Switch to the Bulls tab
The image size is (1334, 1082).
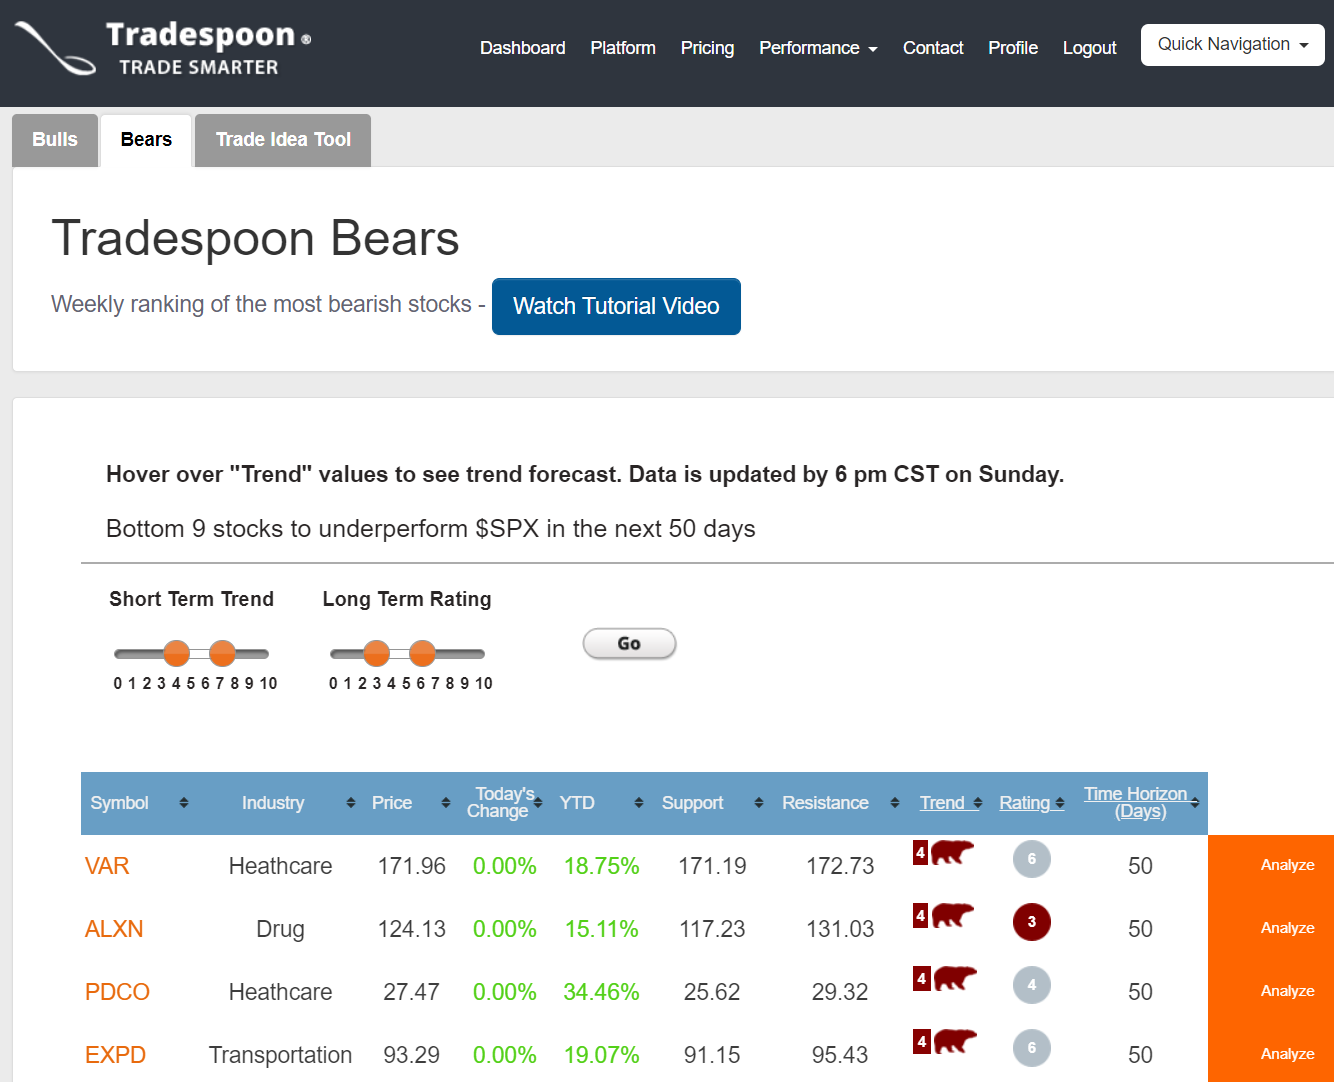[x=55, y=140]
